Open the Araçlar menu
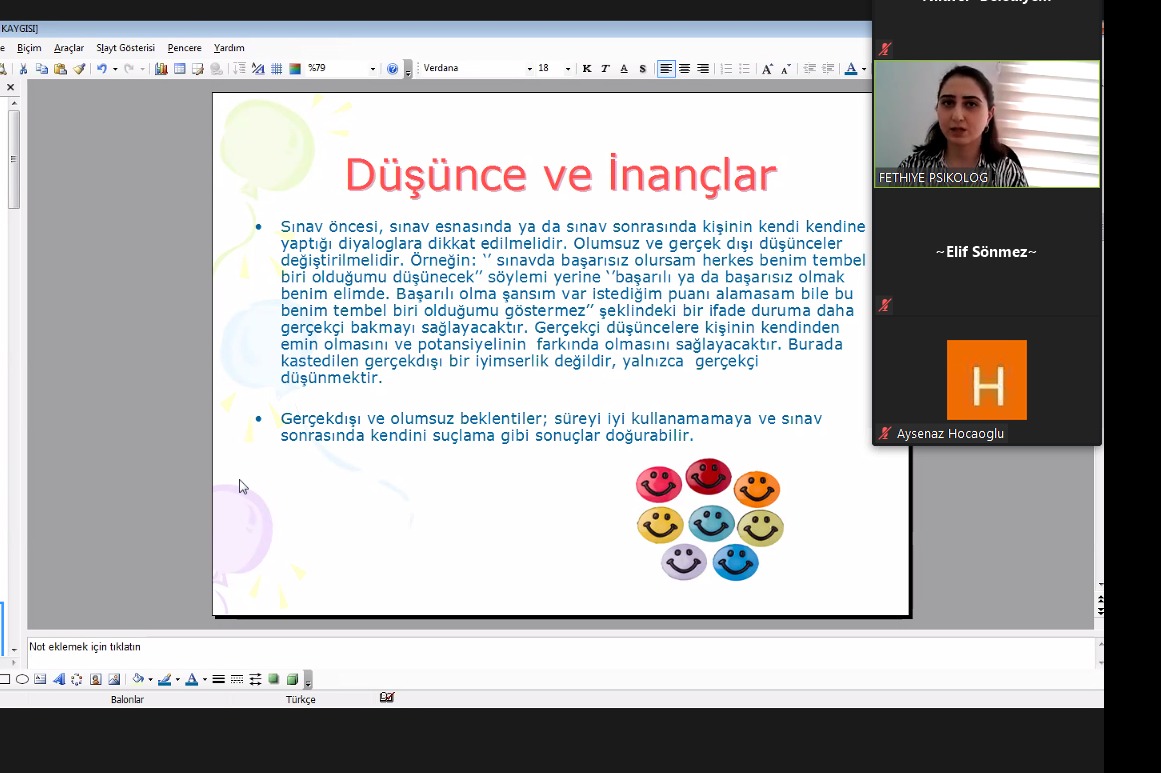The height and width of the screenshot is (773, 1161). pyautogui.click(x=69, y=47)
